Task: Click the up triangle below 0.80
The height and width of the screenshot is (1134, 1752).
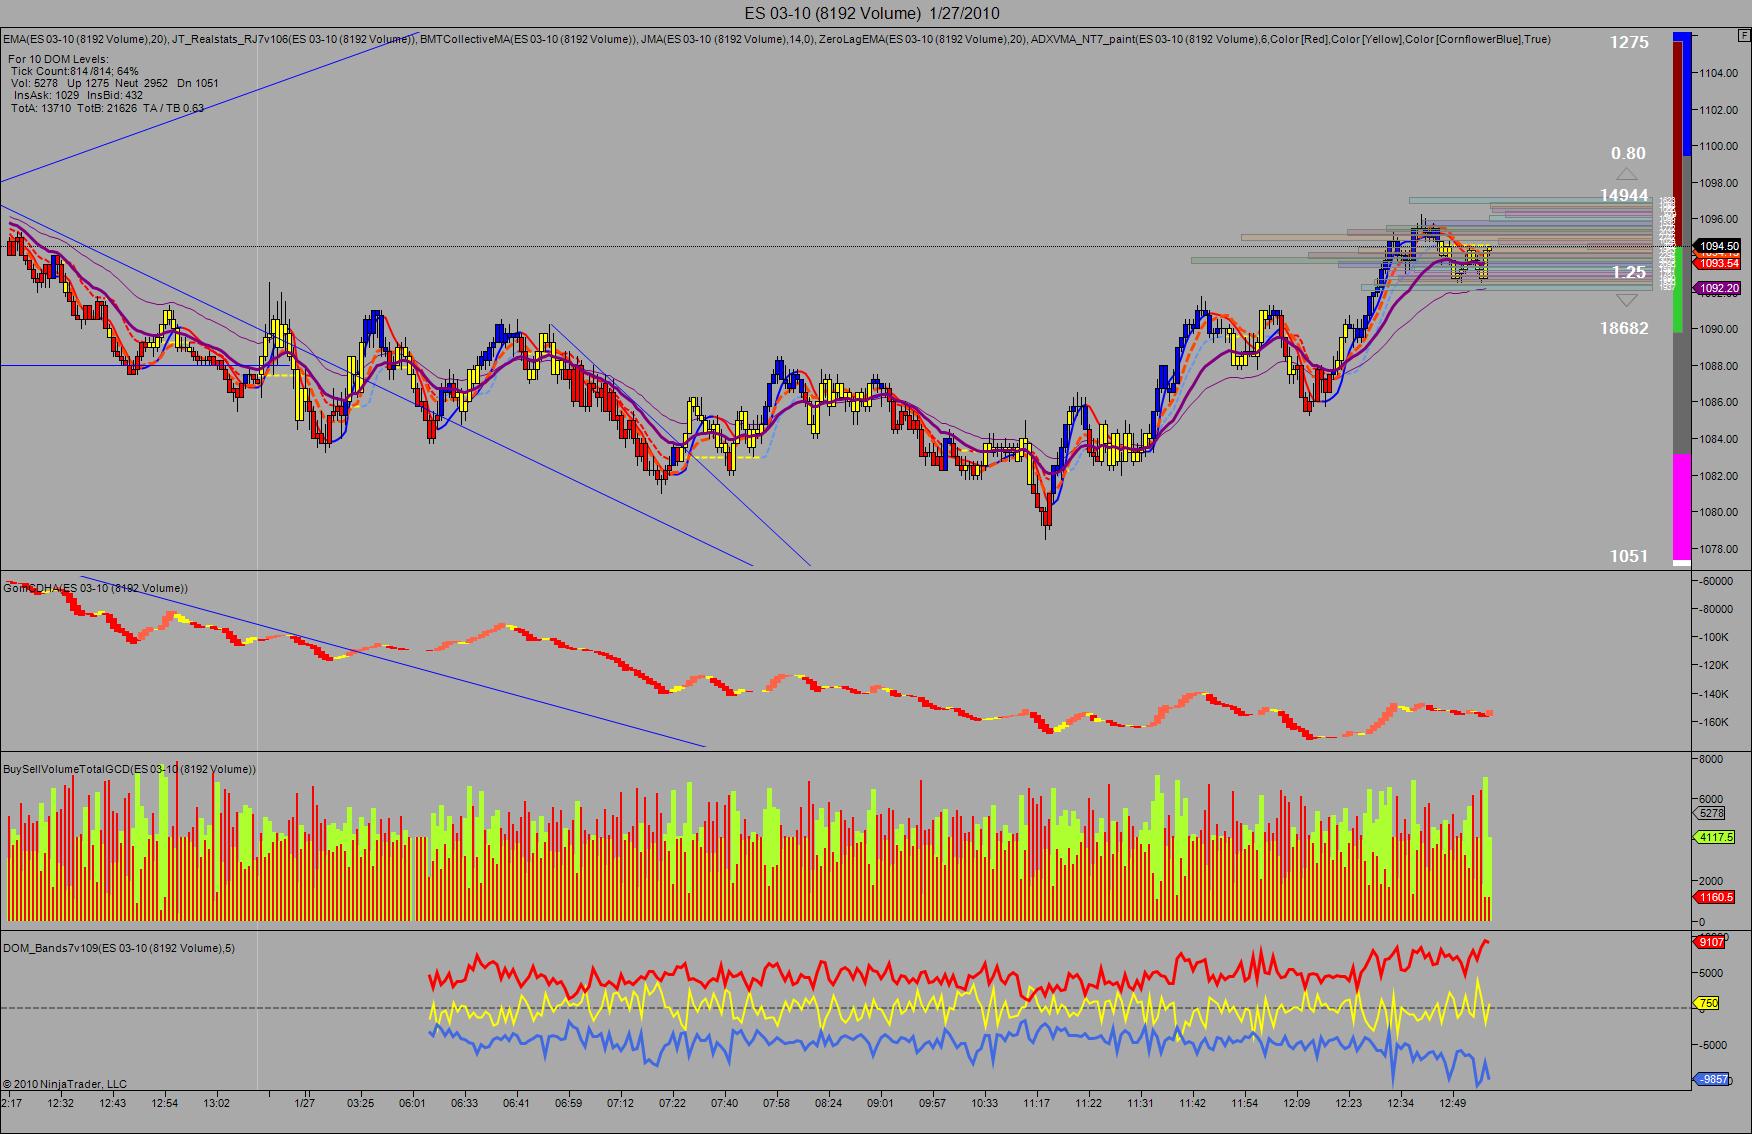Action: click(1627, 174)
